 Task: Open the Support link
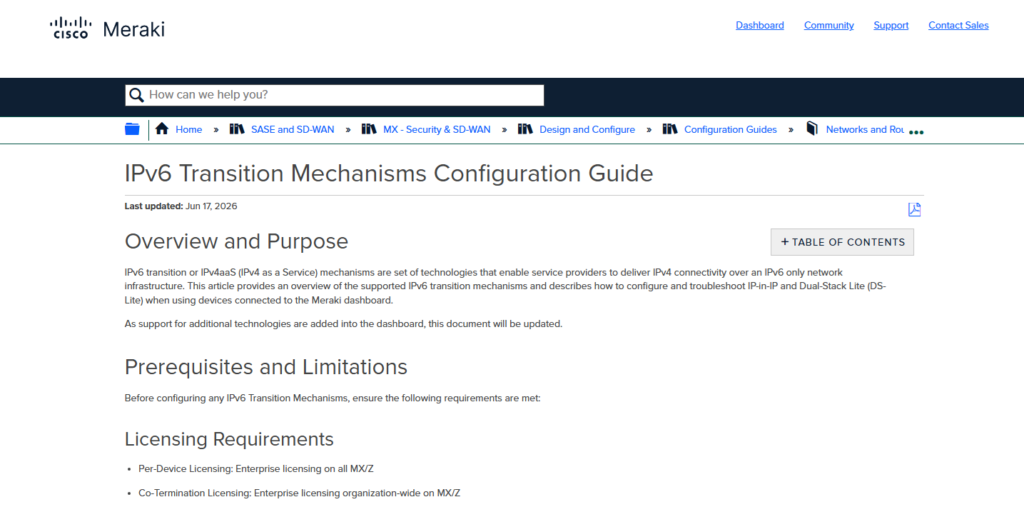[x=891, y=25]
